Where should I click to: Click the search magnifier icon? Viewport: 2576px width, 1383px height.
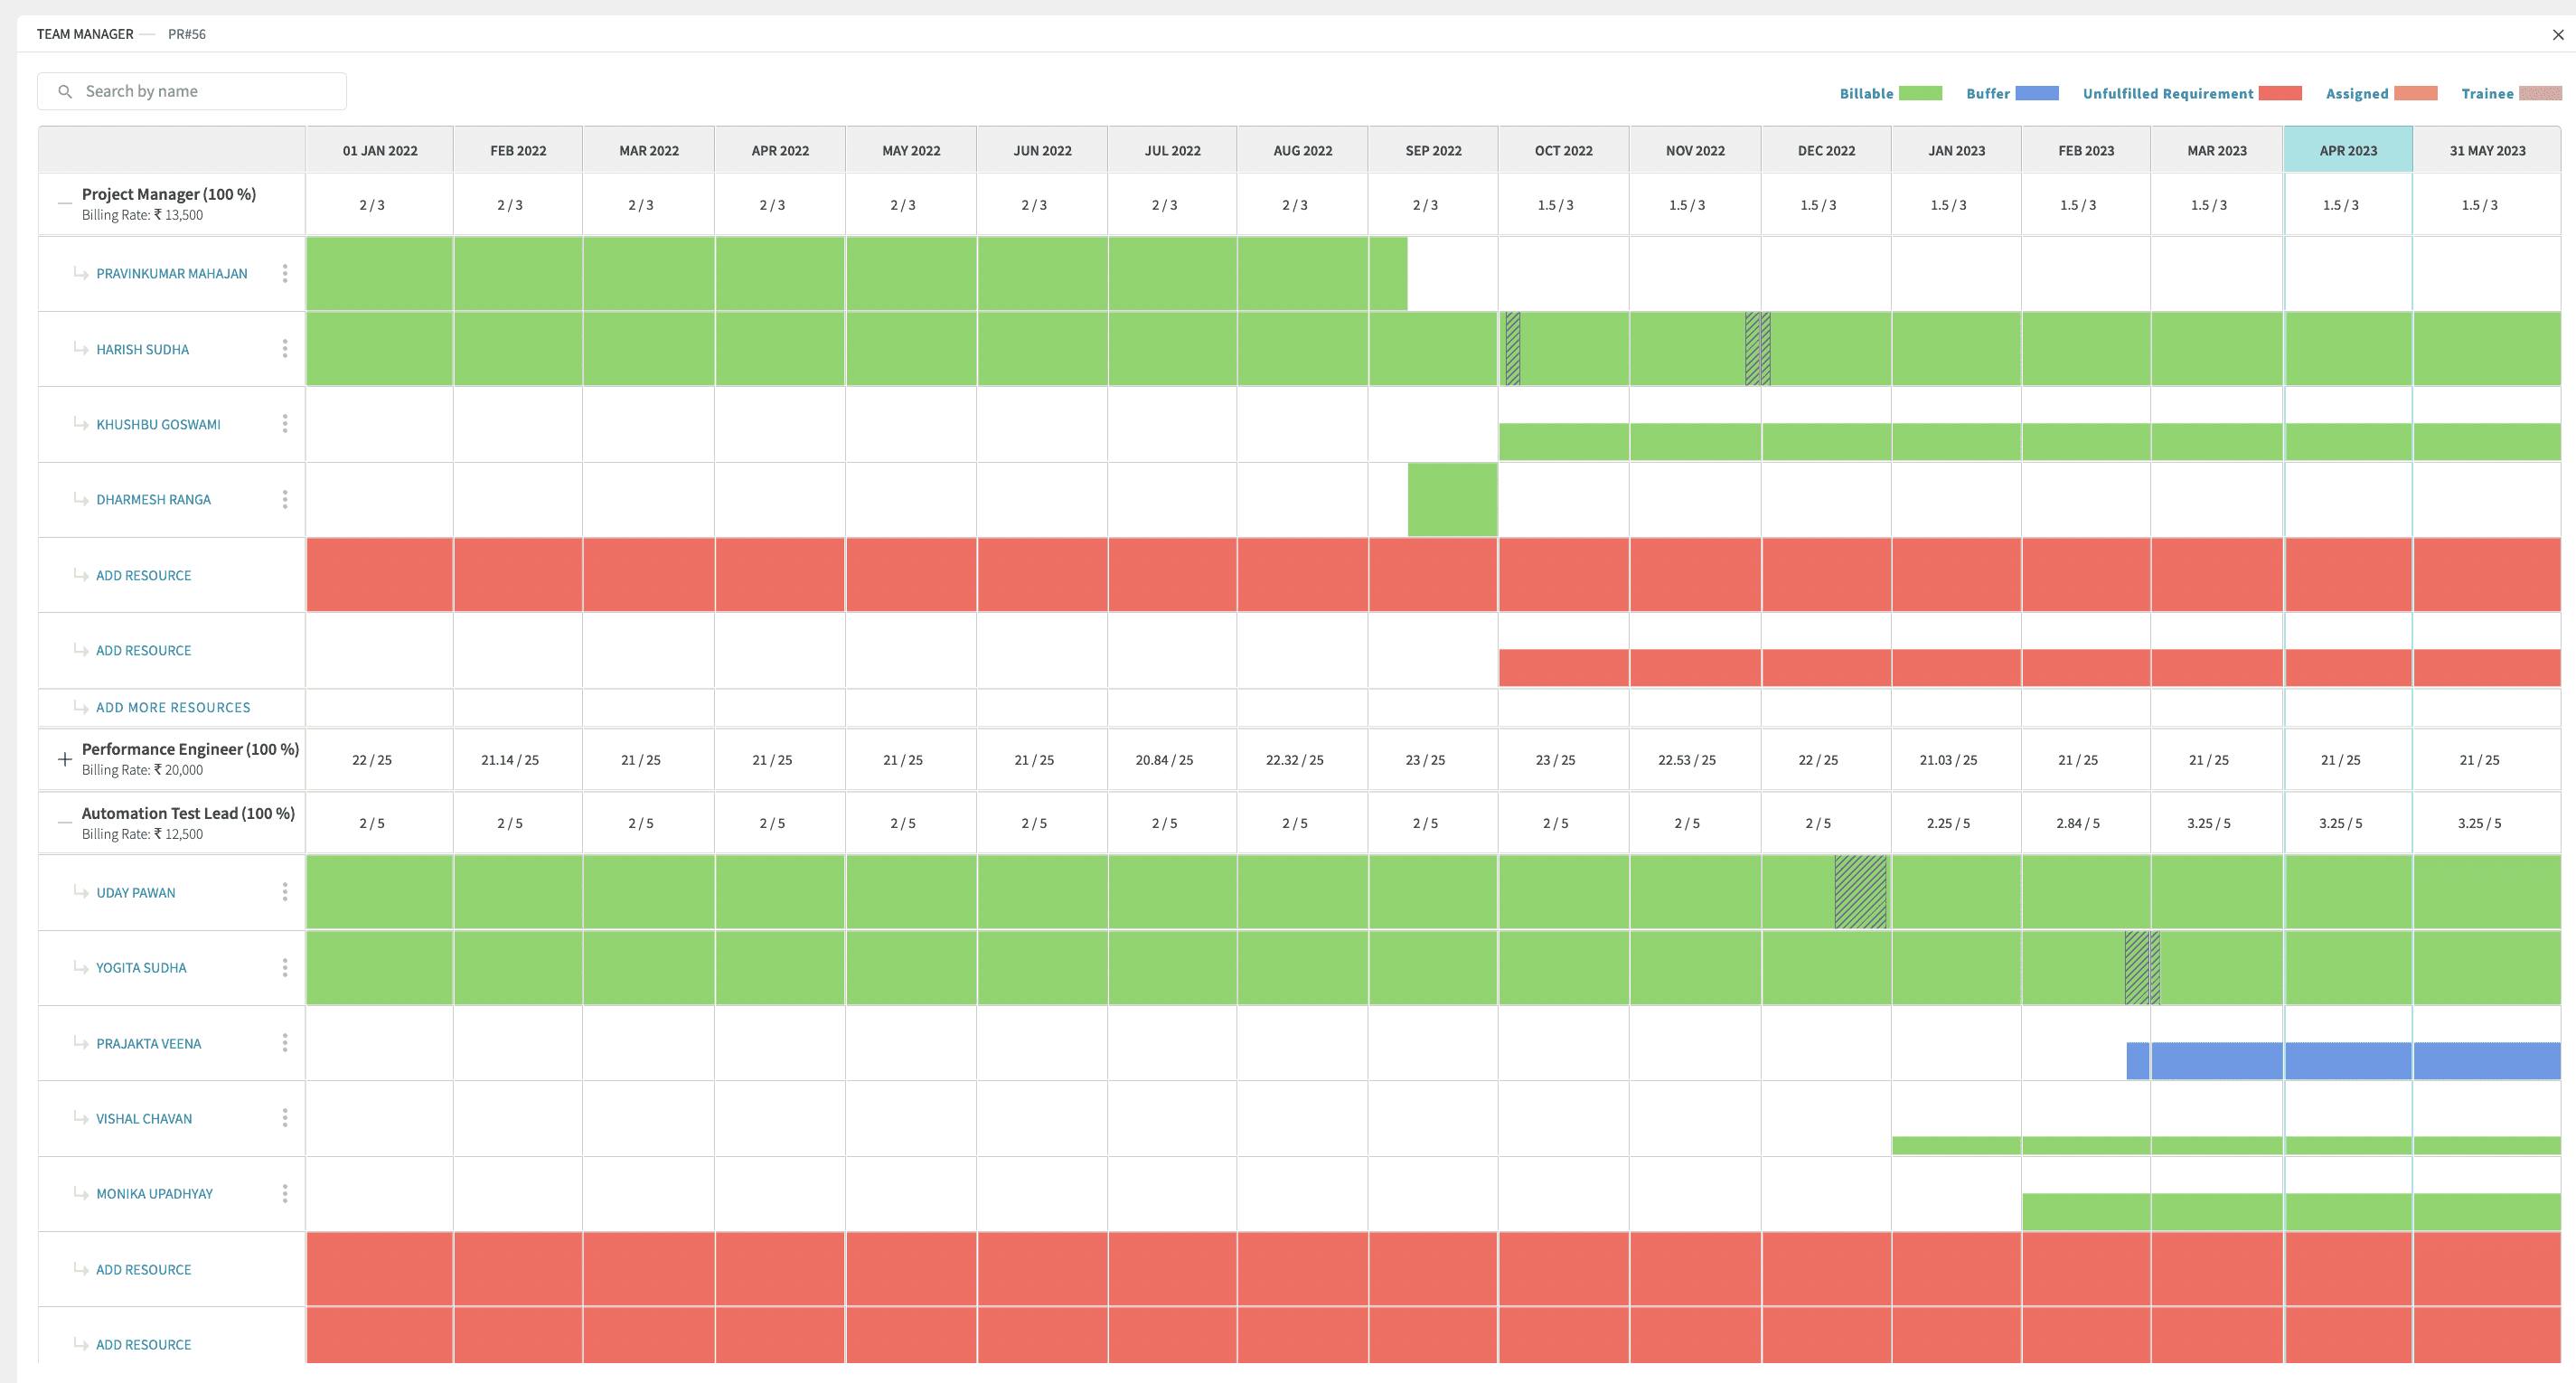click(65, 91)
